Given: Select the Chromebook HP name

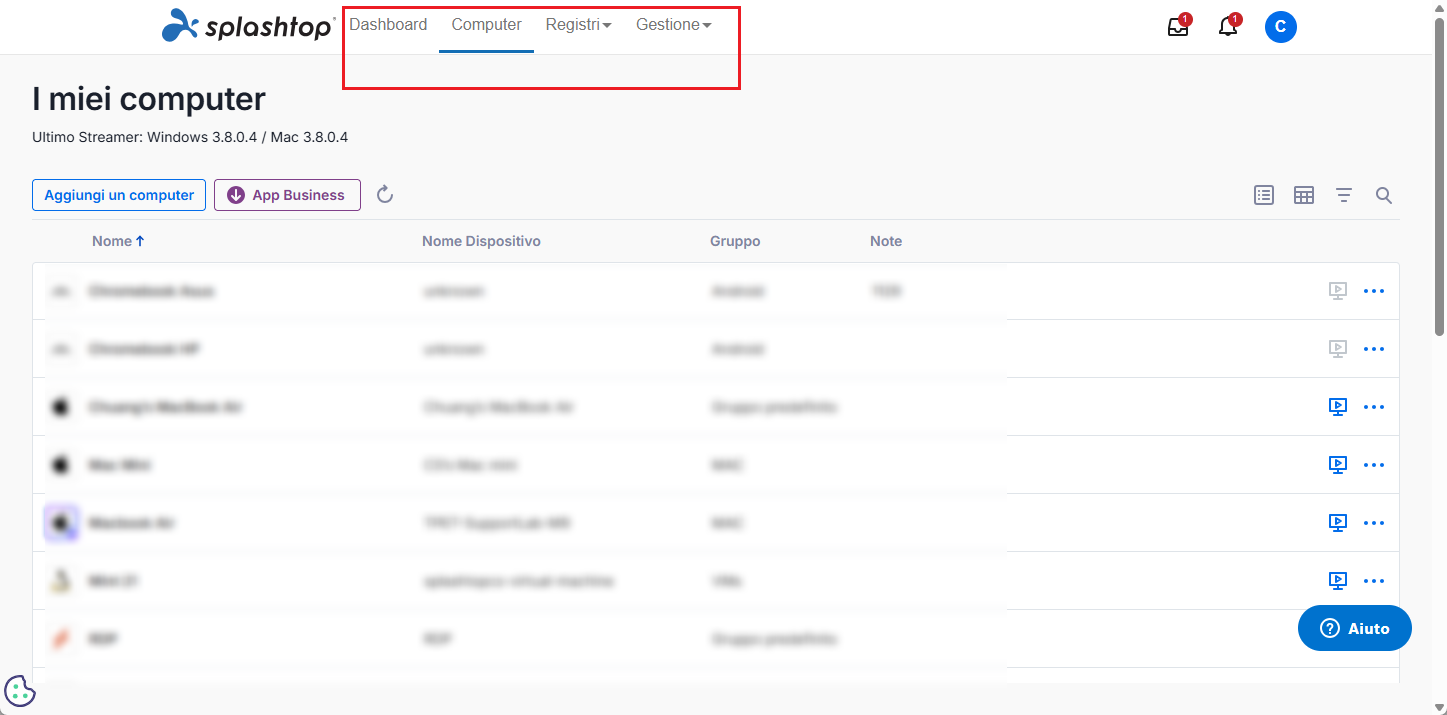Looking at the screenshot, I should point(144,349).
